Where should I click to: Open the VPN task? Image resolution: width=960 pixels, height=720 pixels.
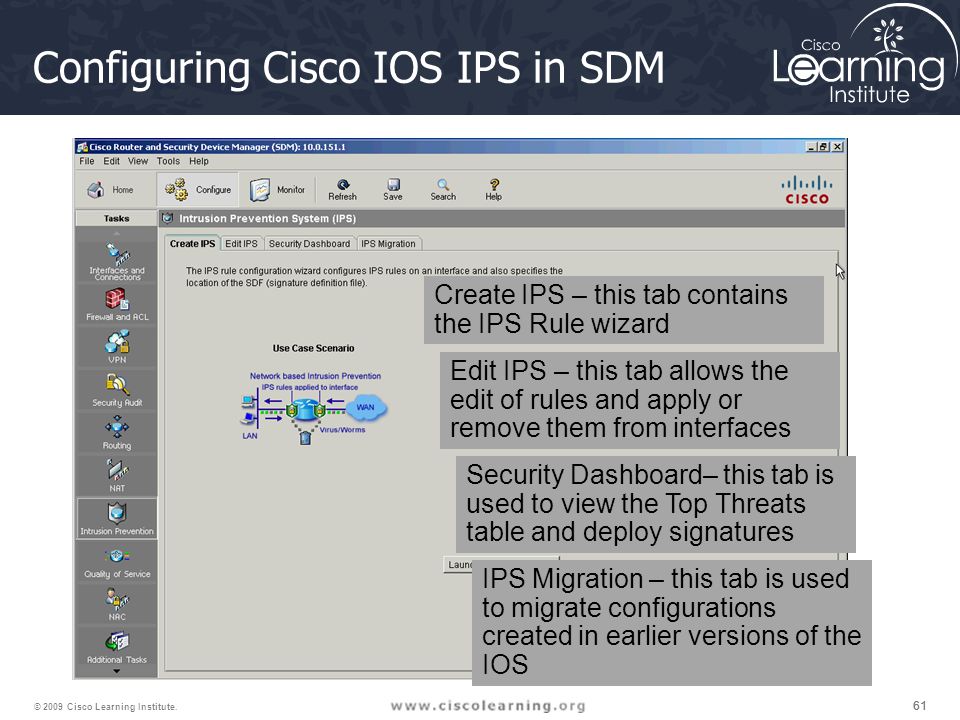(117, 347)
